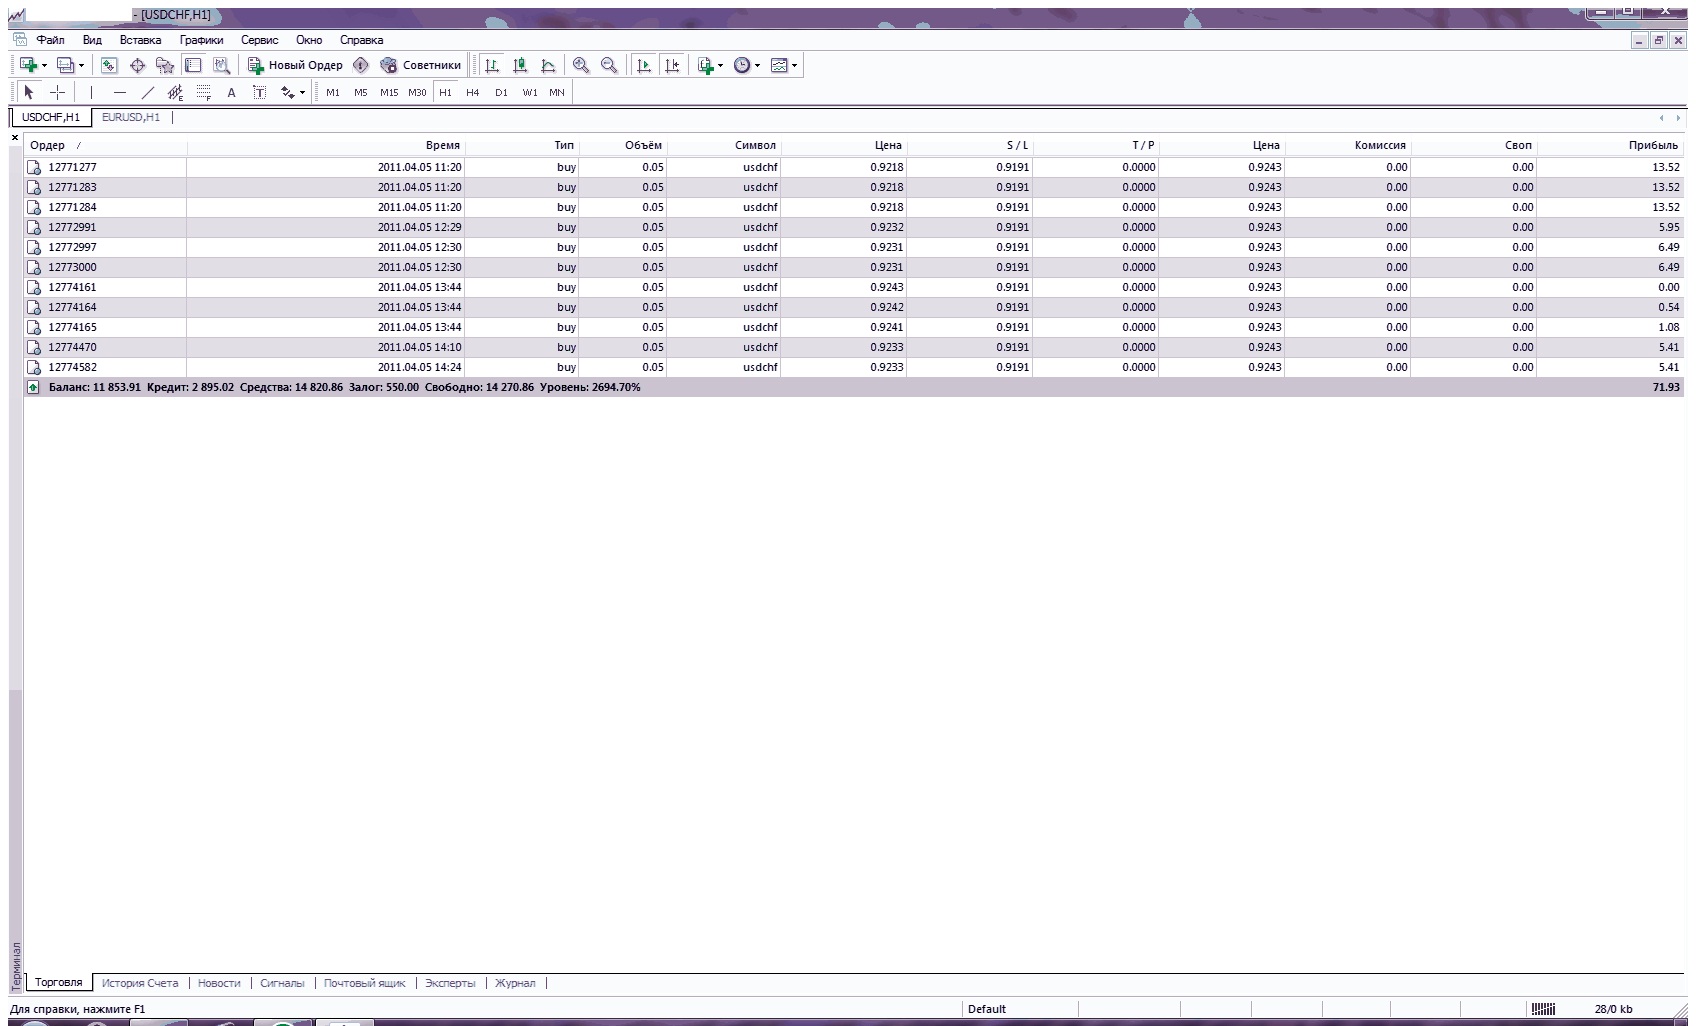Click the app icon beside Файл
The width and height of the screenshot is (1696, 1026).
click(19, 39)
